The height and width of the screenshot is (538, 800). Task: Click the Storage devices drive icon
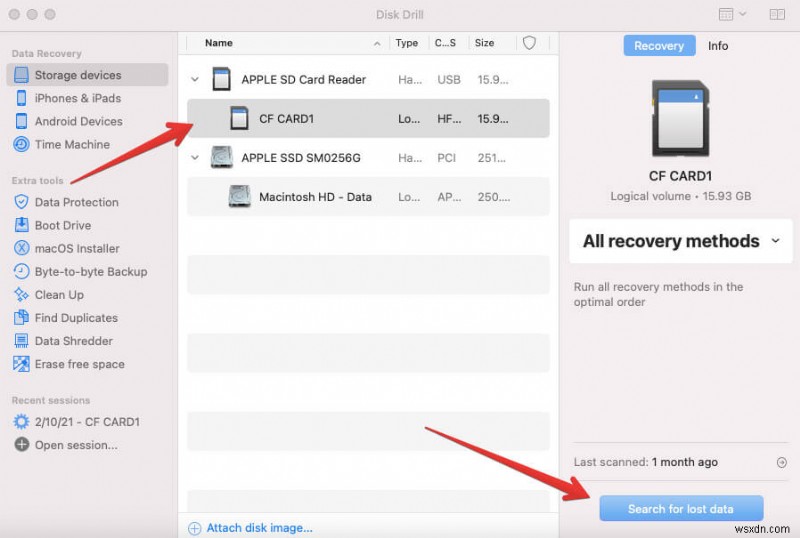[x=21, y=75]
